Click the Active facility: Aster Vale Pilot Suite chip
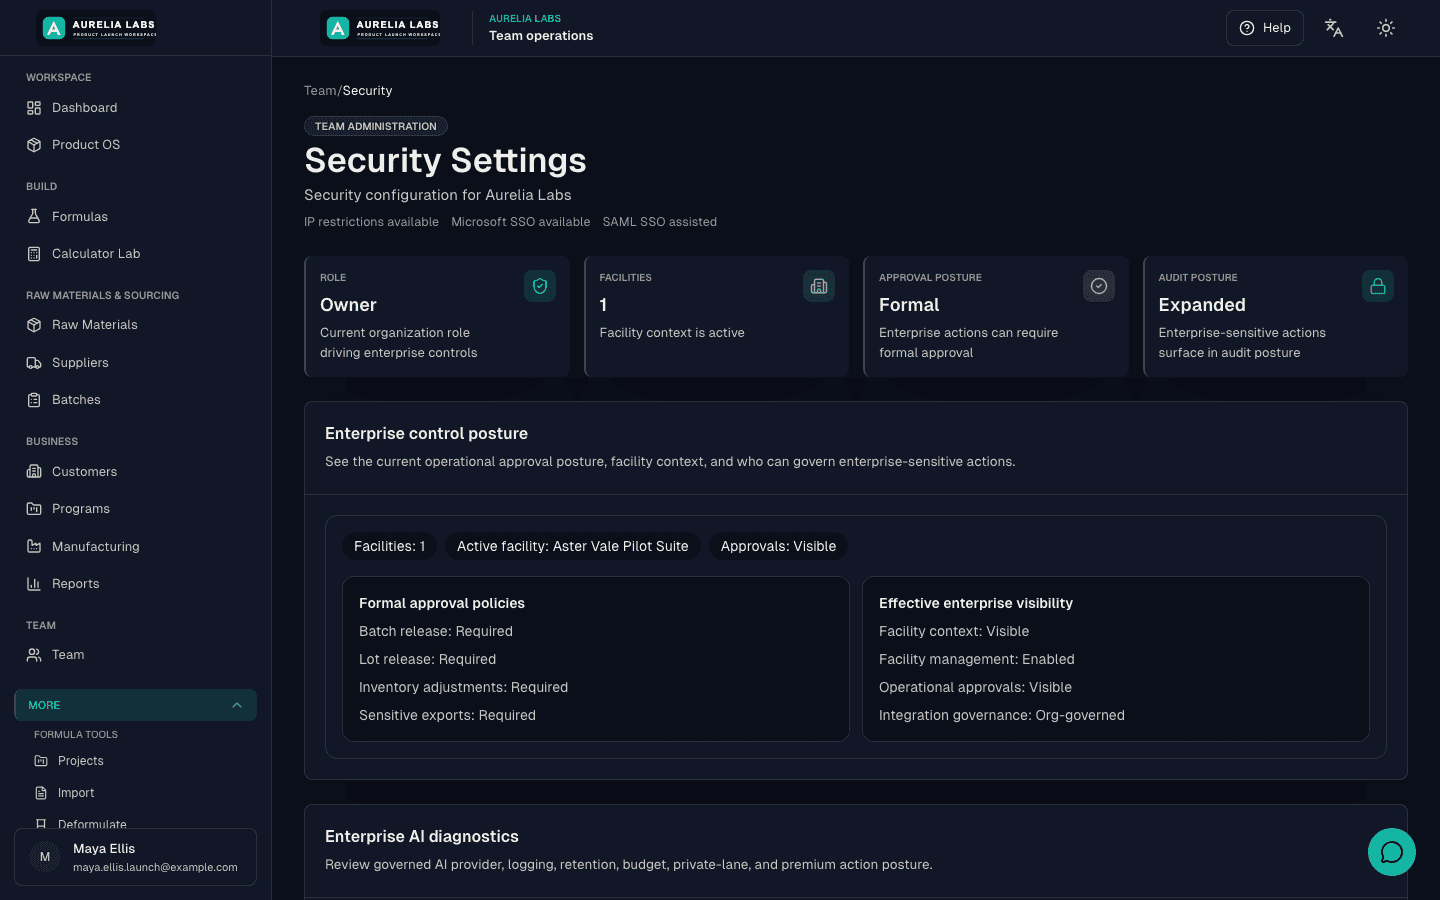The width and height of the screenshot is (1440, 900). [x=573, y=546]
